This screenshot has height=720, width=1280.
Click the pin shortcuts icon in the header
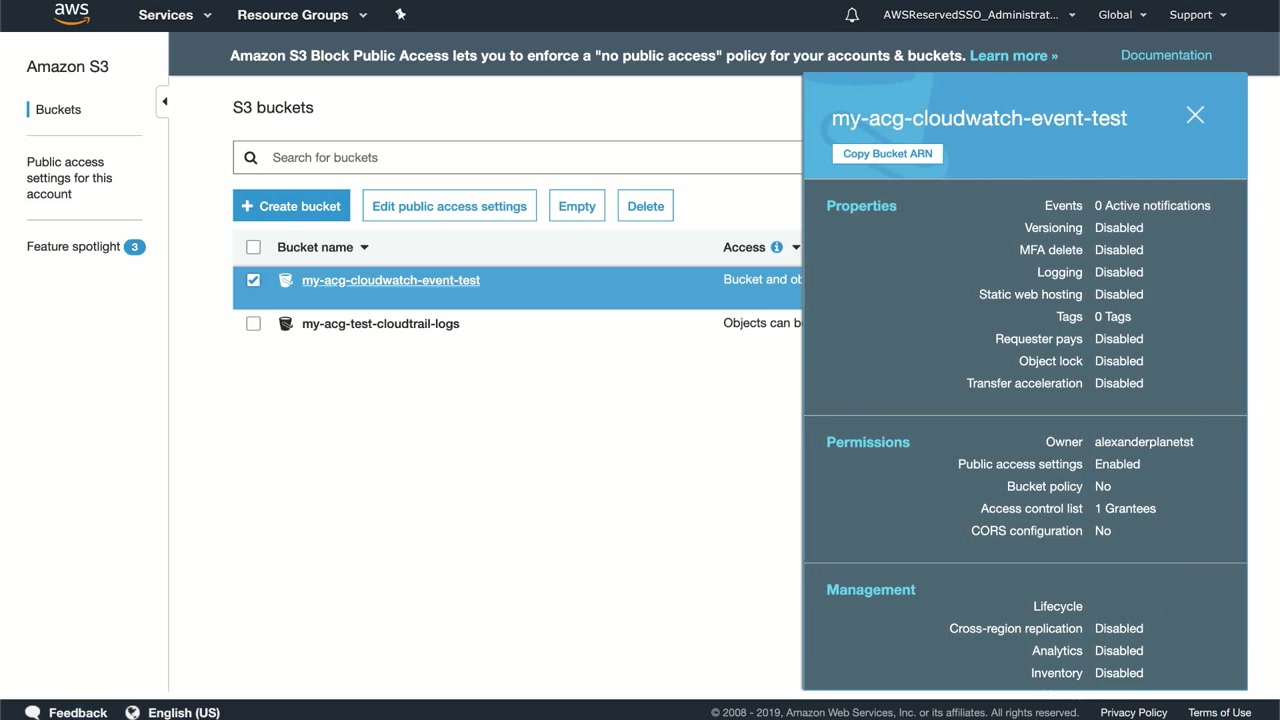pyautogui.click(x=400, y=14)
